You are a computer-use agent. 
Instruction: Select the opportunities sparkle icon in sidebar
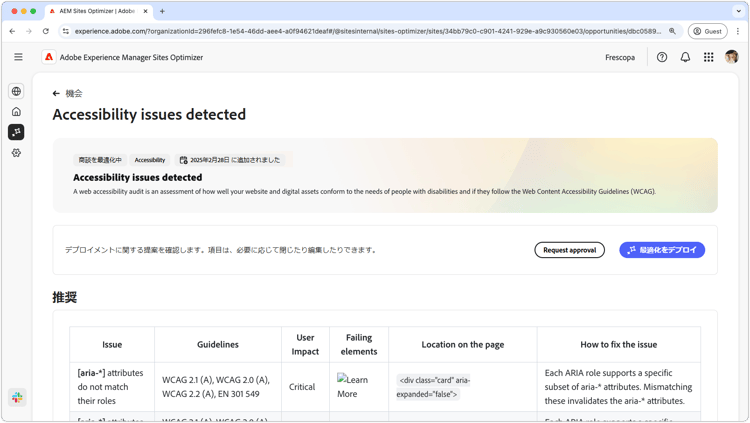(x=16, y=132)
